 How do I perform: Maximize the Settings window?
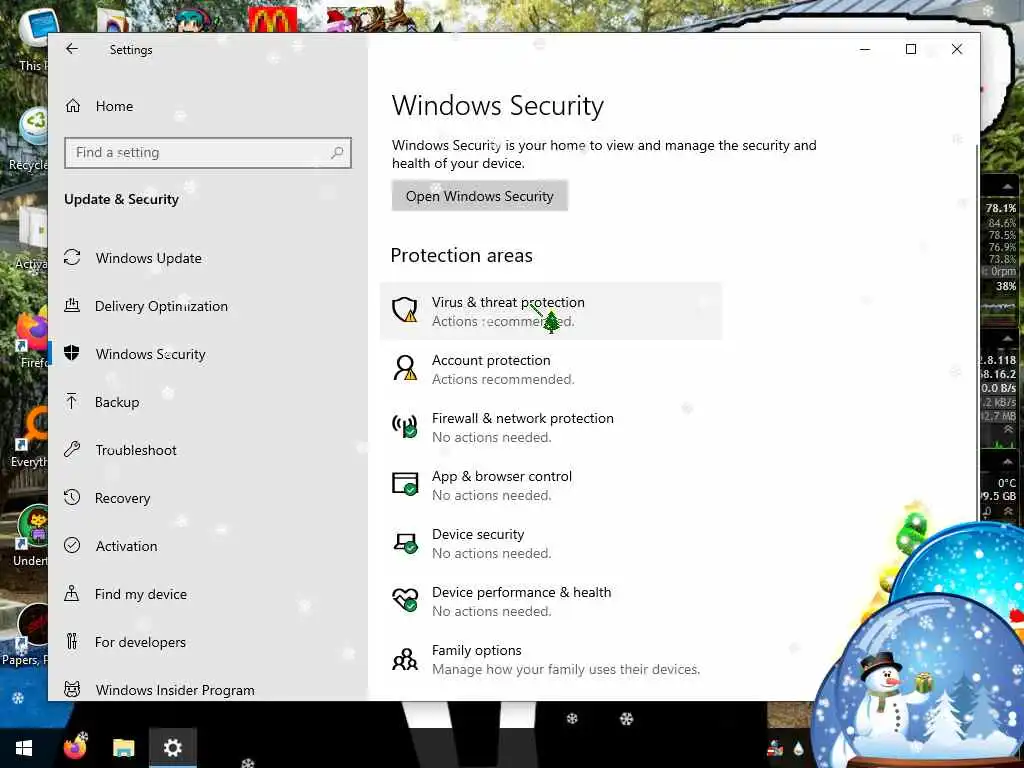coord(910,49)
